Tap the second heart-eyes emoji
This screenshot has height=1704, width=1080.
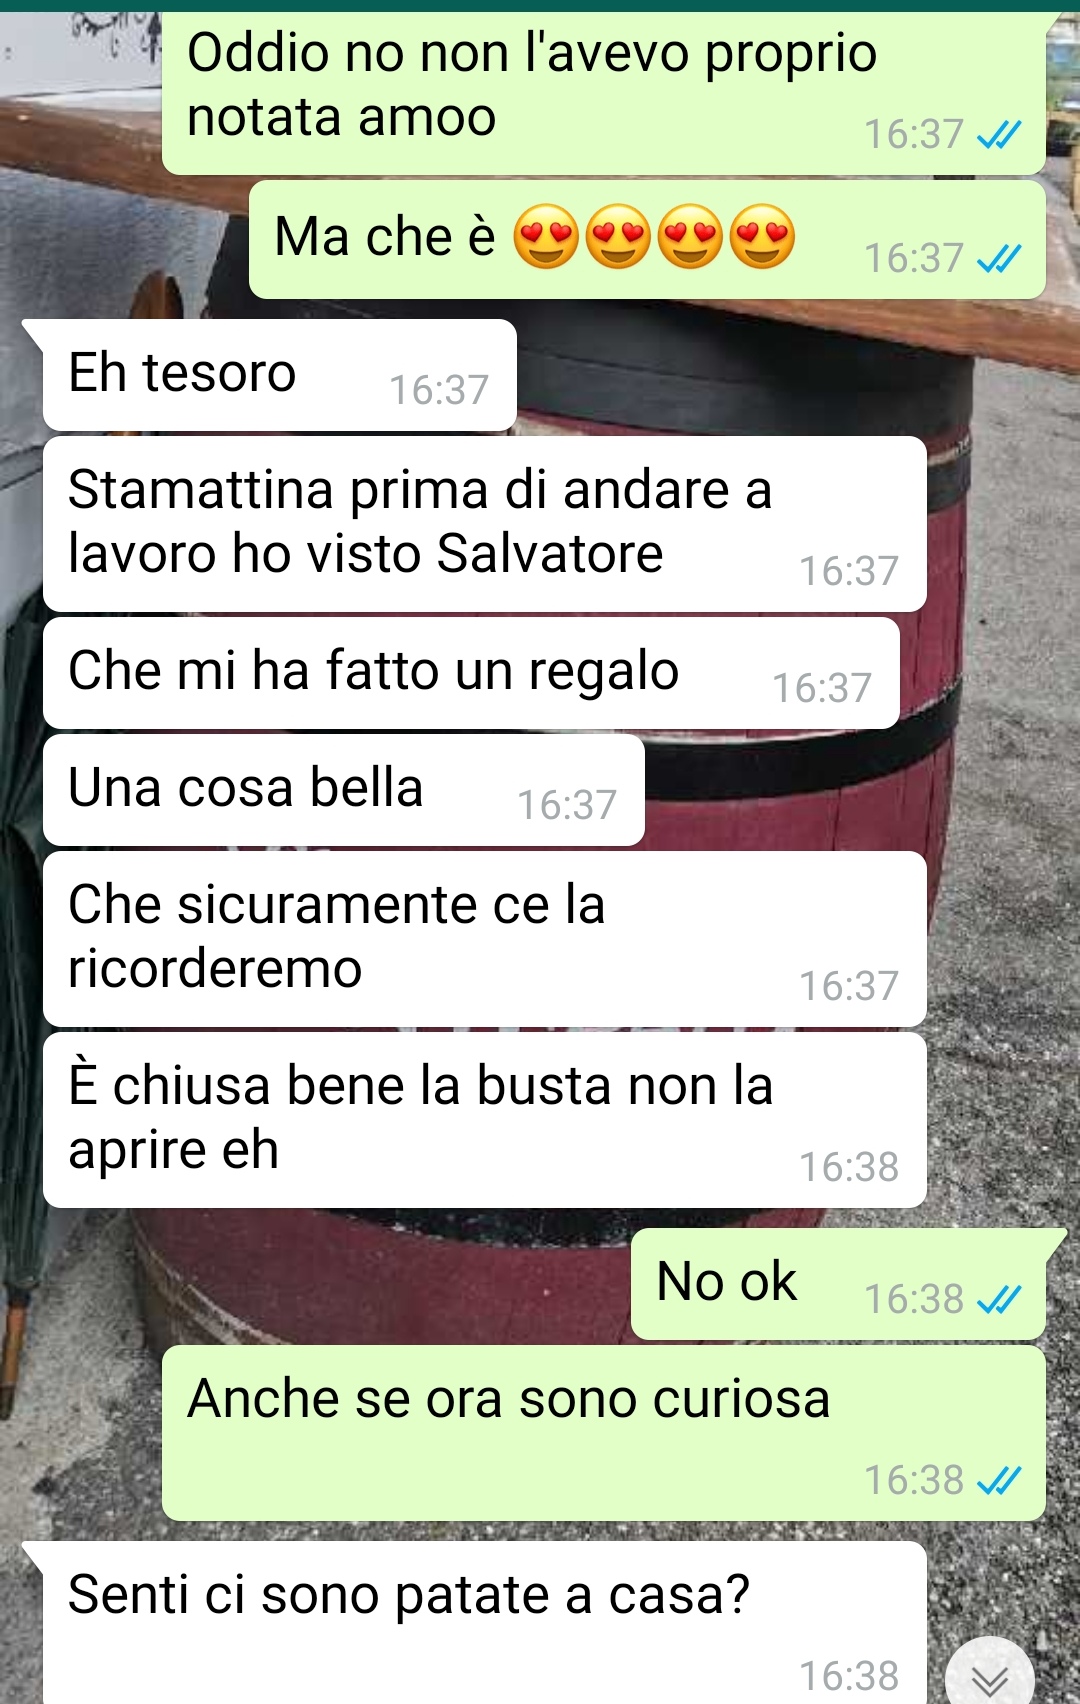pos(618,238)
